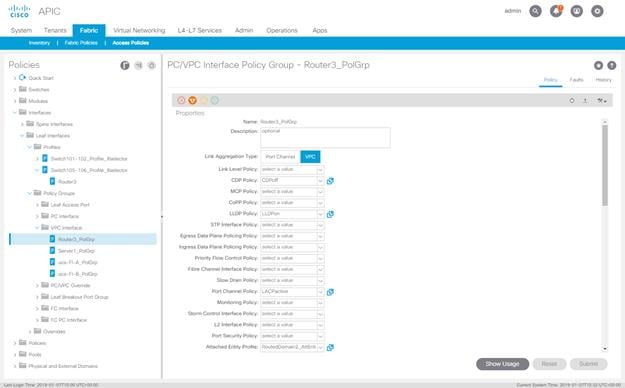The width and height of the screenshot is (625, 388).
Task: Click the download icon in properties toolbar
Action: coord(585,101)
